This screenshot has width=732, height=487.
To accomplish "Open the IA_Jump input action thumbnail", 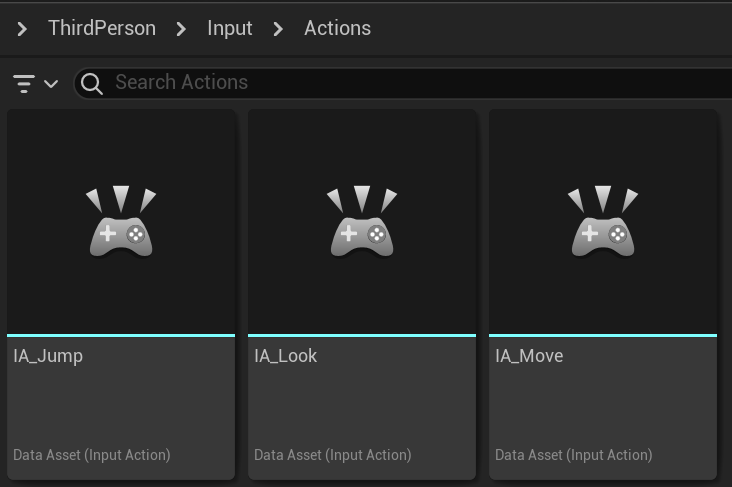I will 121,222.
